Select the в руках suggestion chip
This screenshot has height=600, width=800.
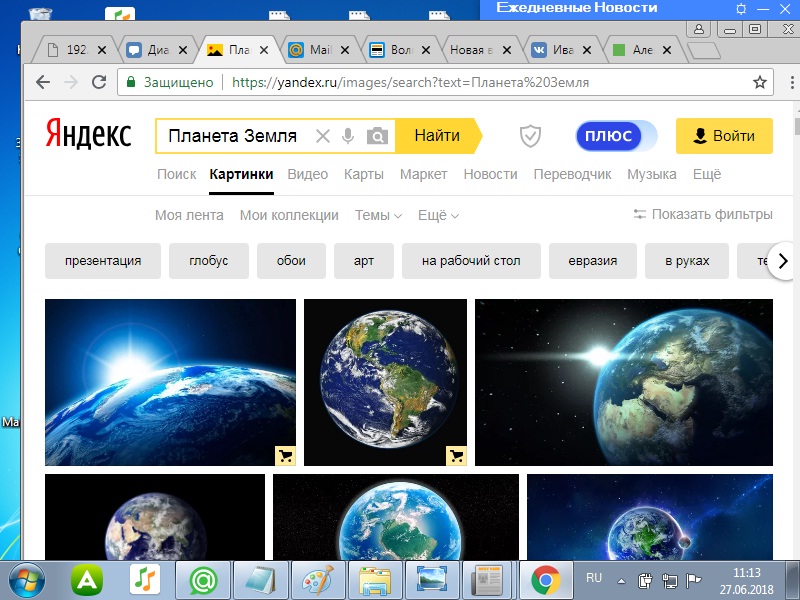tap(687, 261)
